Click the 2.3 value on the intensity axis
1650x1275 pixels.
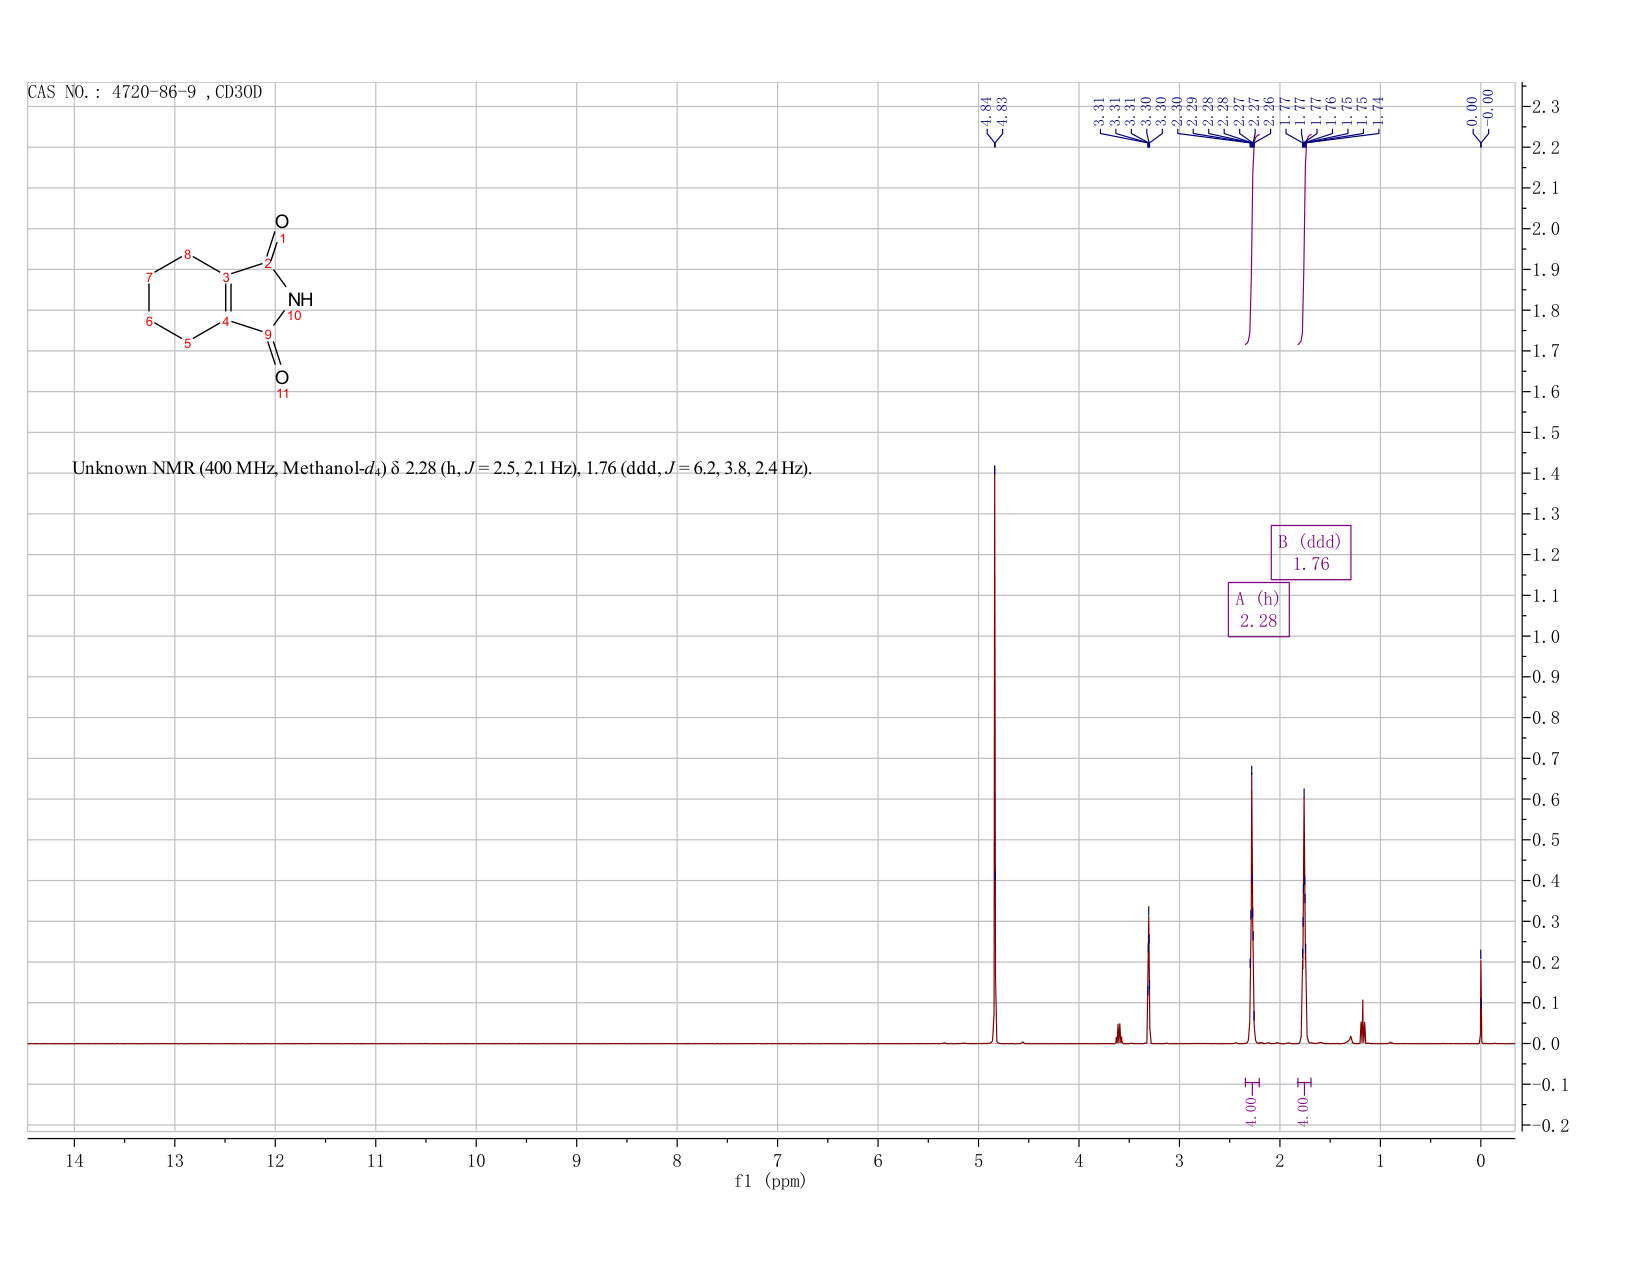point(1545,107)
